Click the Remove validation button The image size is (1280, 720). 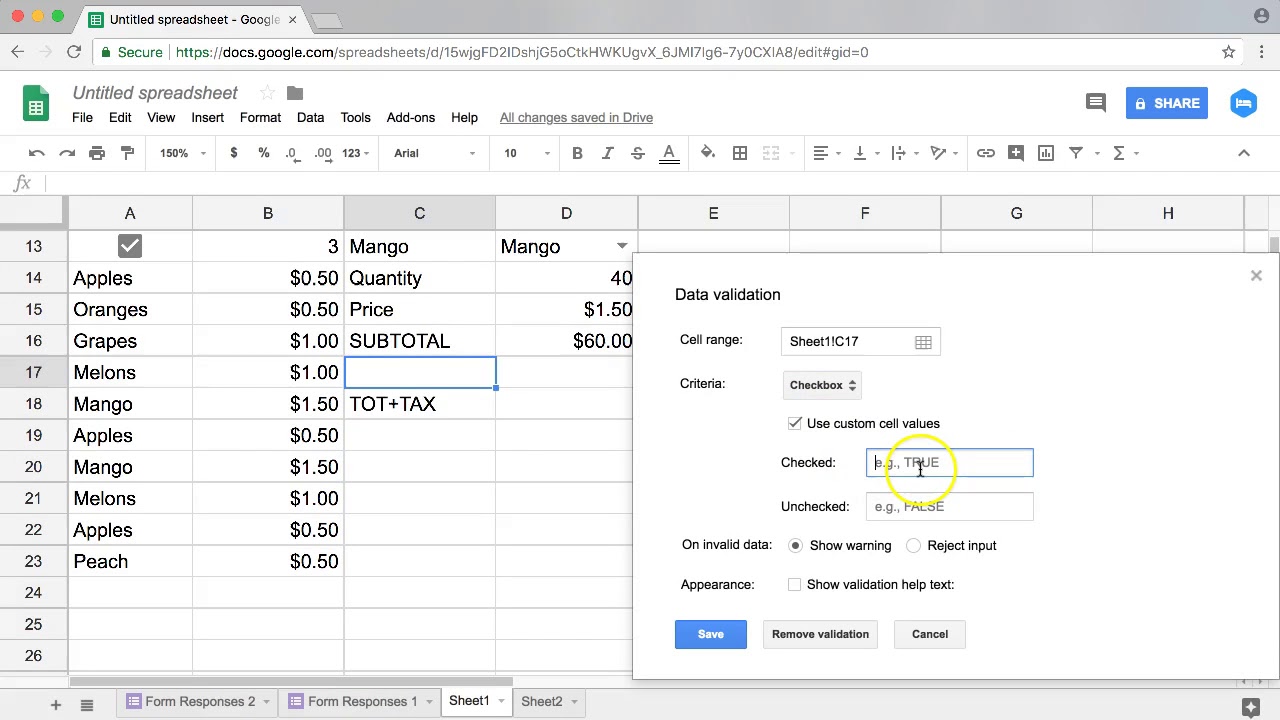click(x=820, y=634)
